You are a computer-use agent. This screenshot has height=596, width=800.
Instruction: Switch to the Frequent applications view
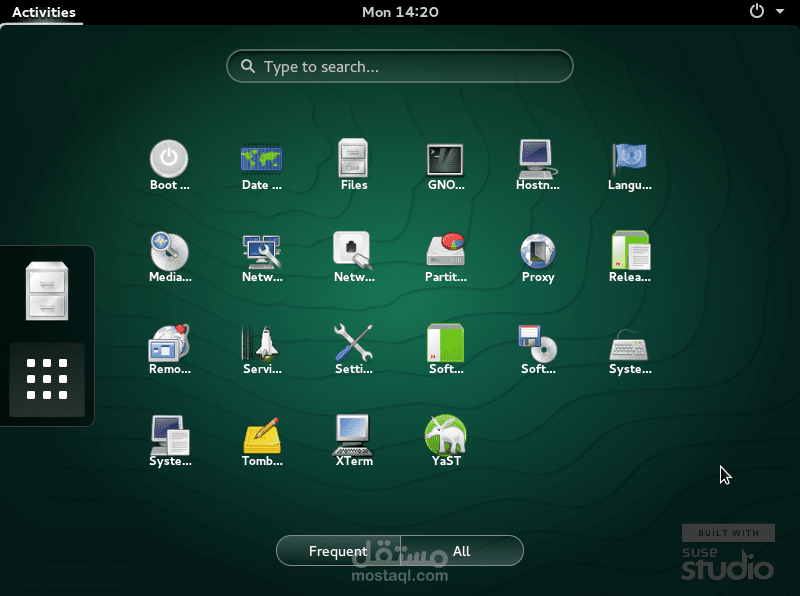point(338,550)
